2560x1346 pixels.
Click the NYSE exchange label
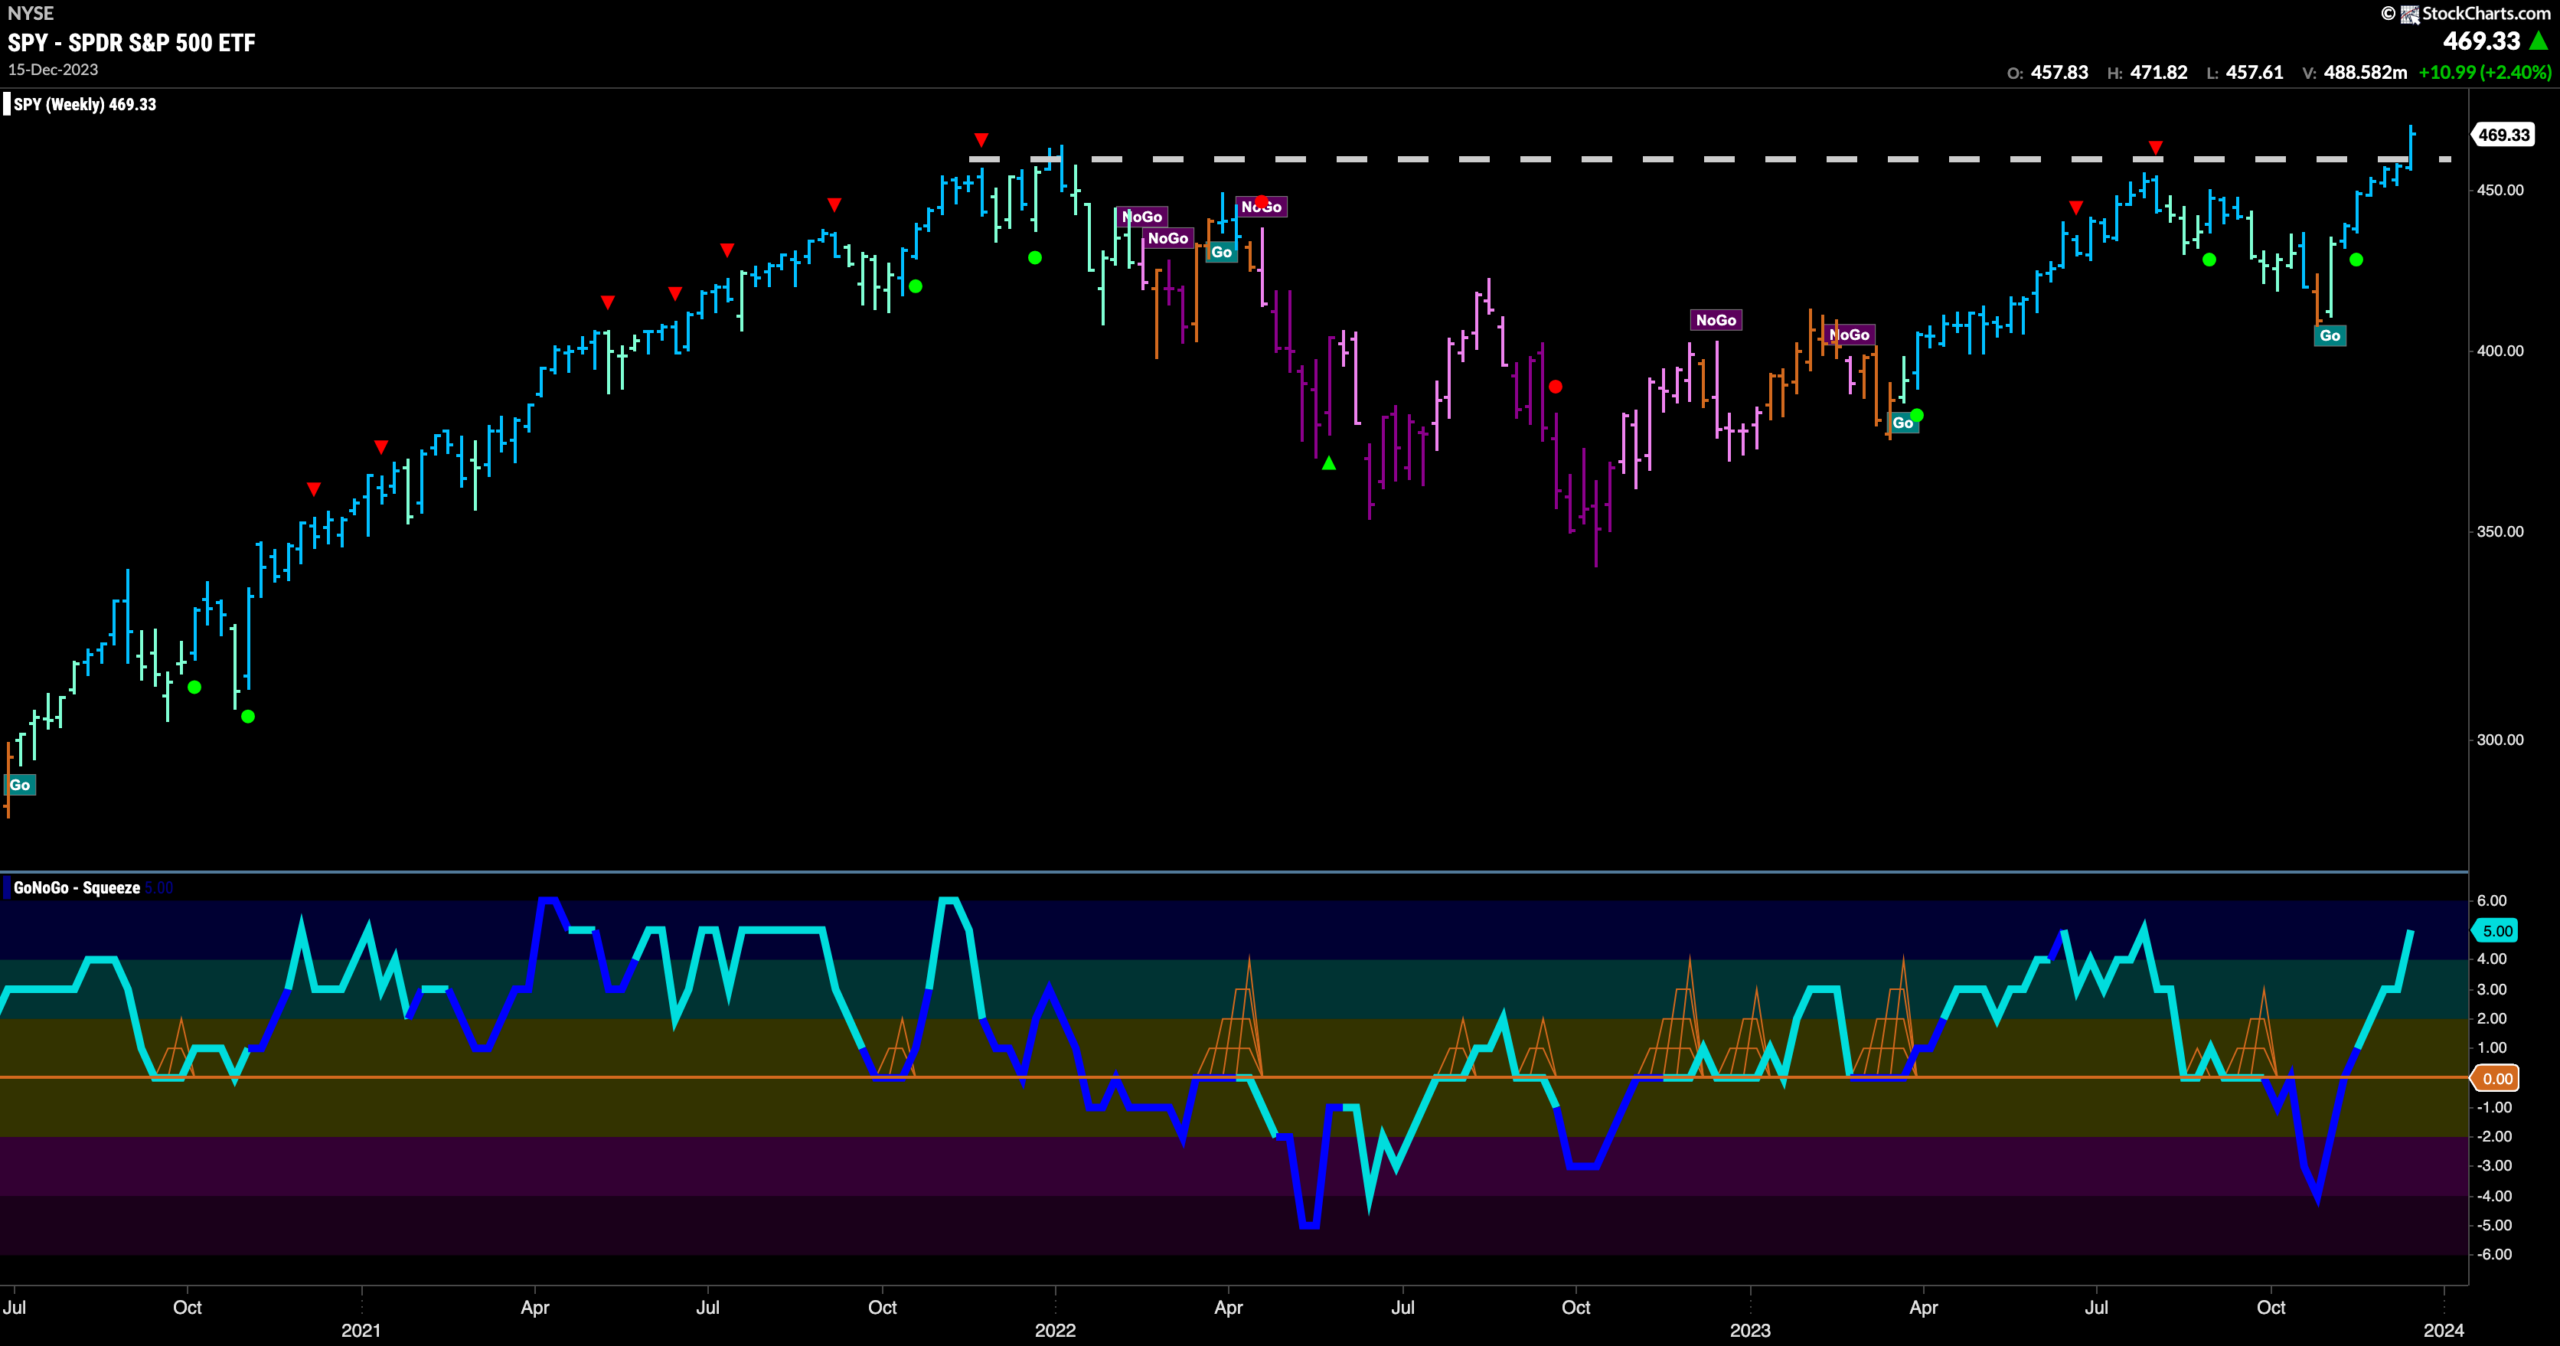pos(31,13)
